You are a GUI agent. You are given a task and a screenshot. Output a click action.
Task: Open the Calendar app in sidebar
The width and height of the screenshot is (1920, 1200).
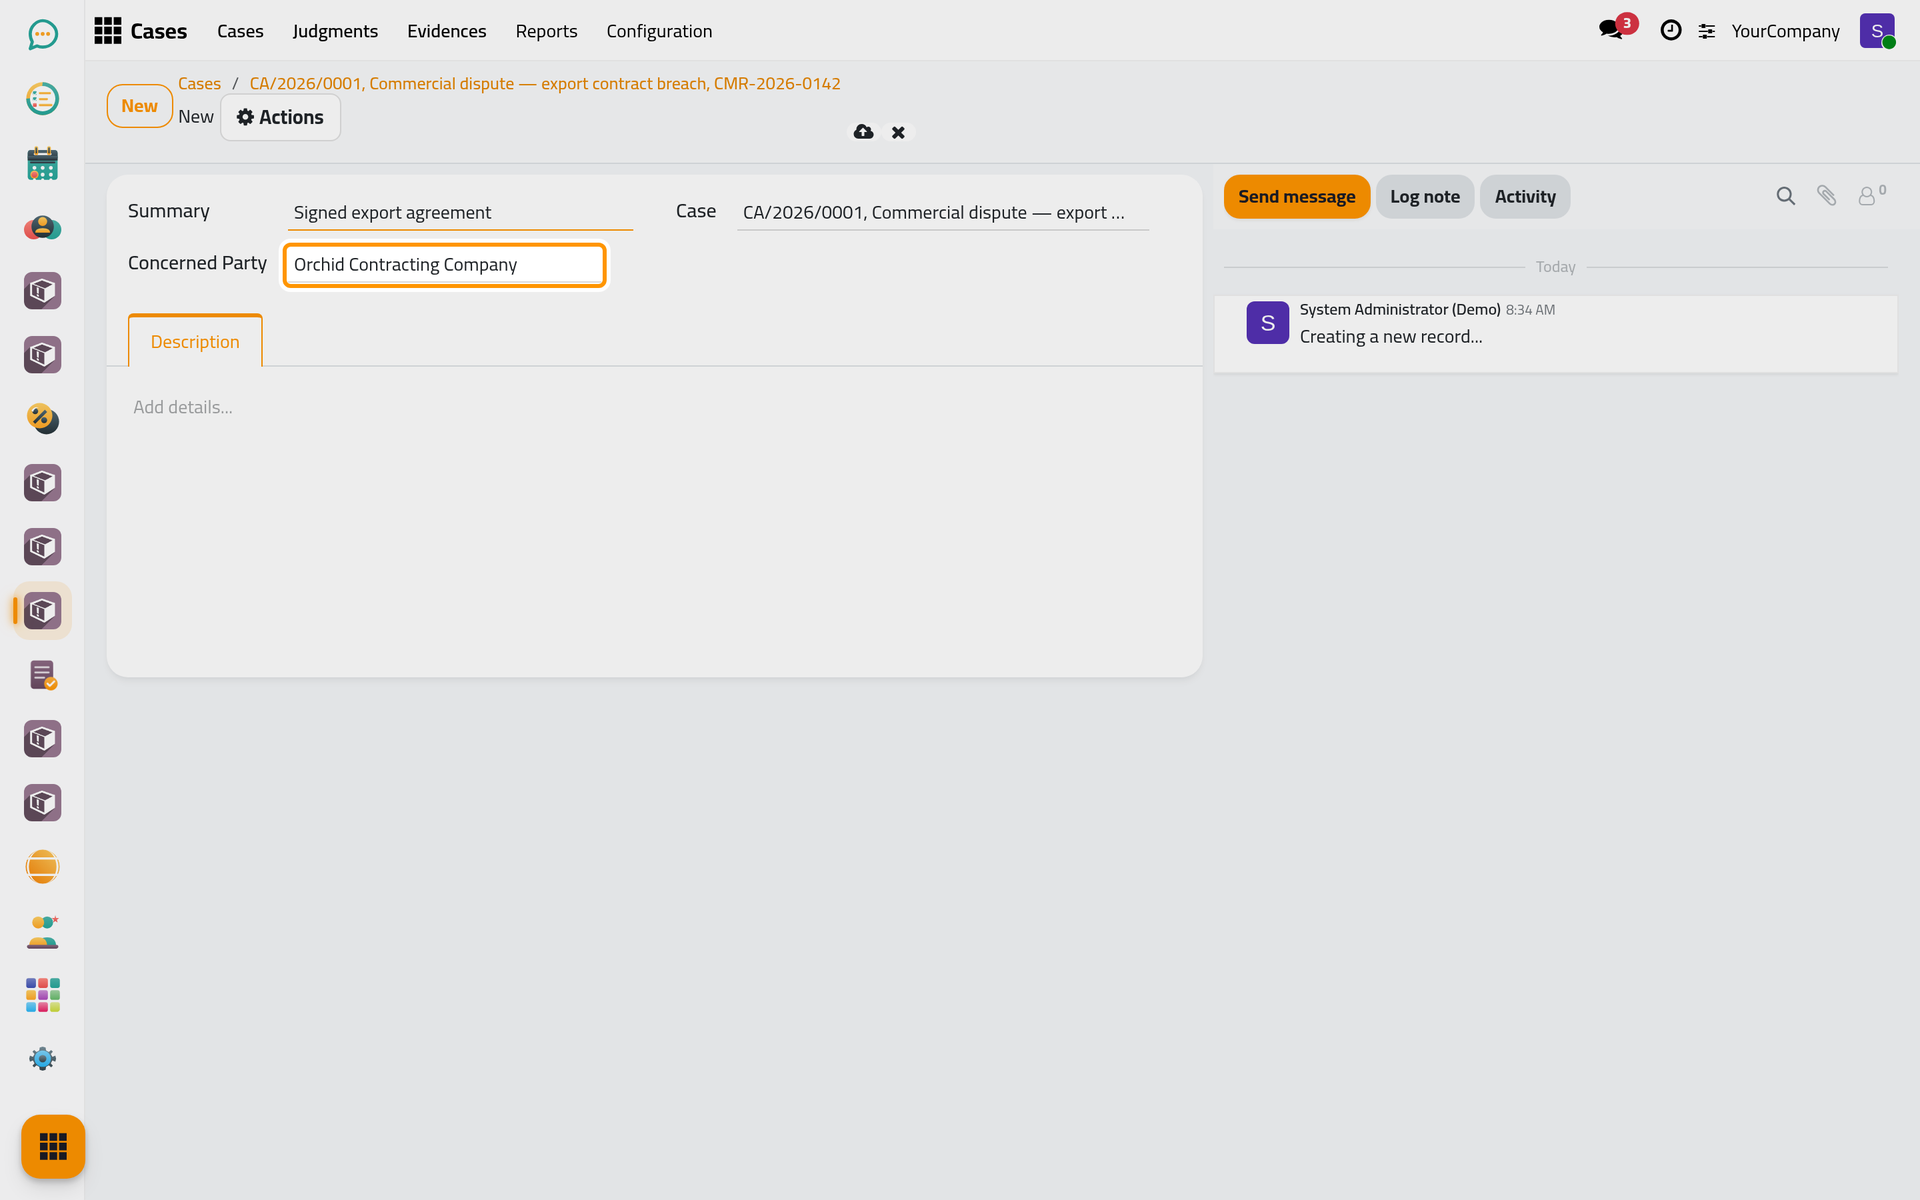(x=42, y=163)
